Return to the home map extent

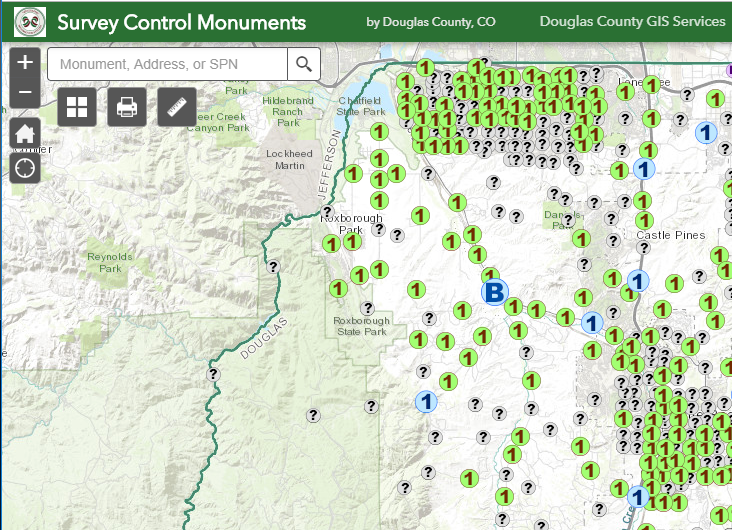25,134
